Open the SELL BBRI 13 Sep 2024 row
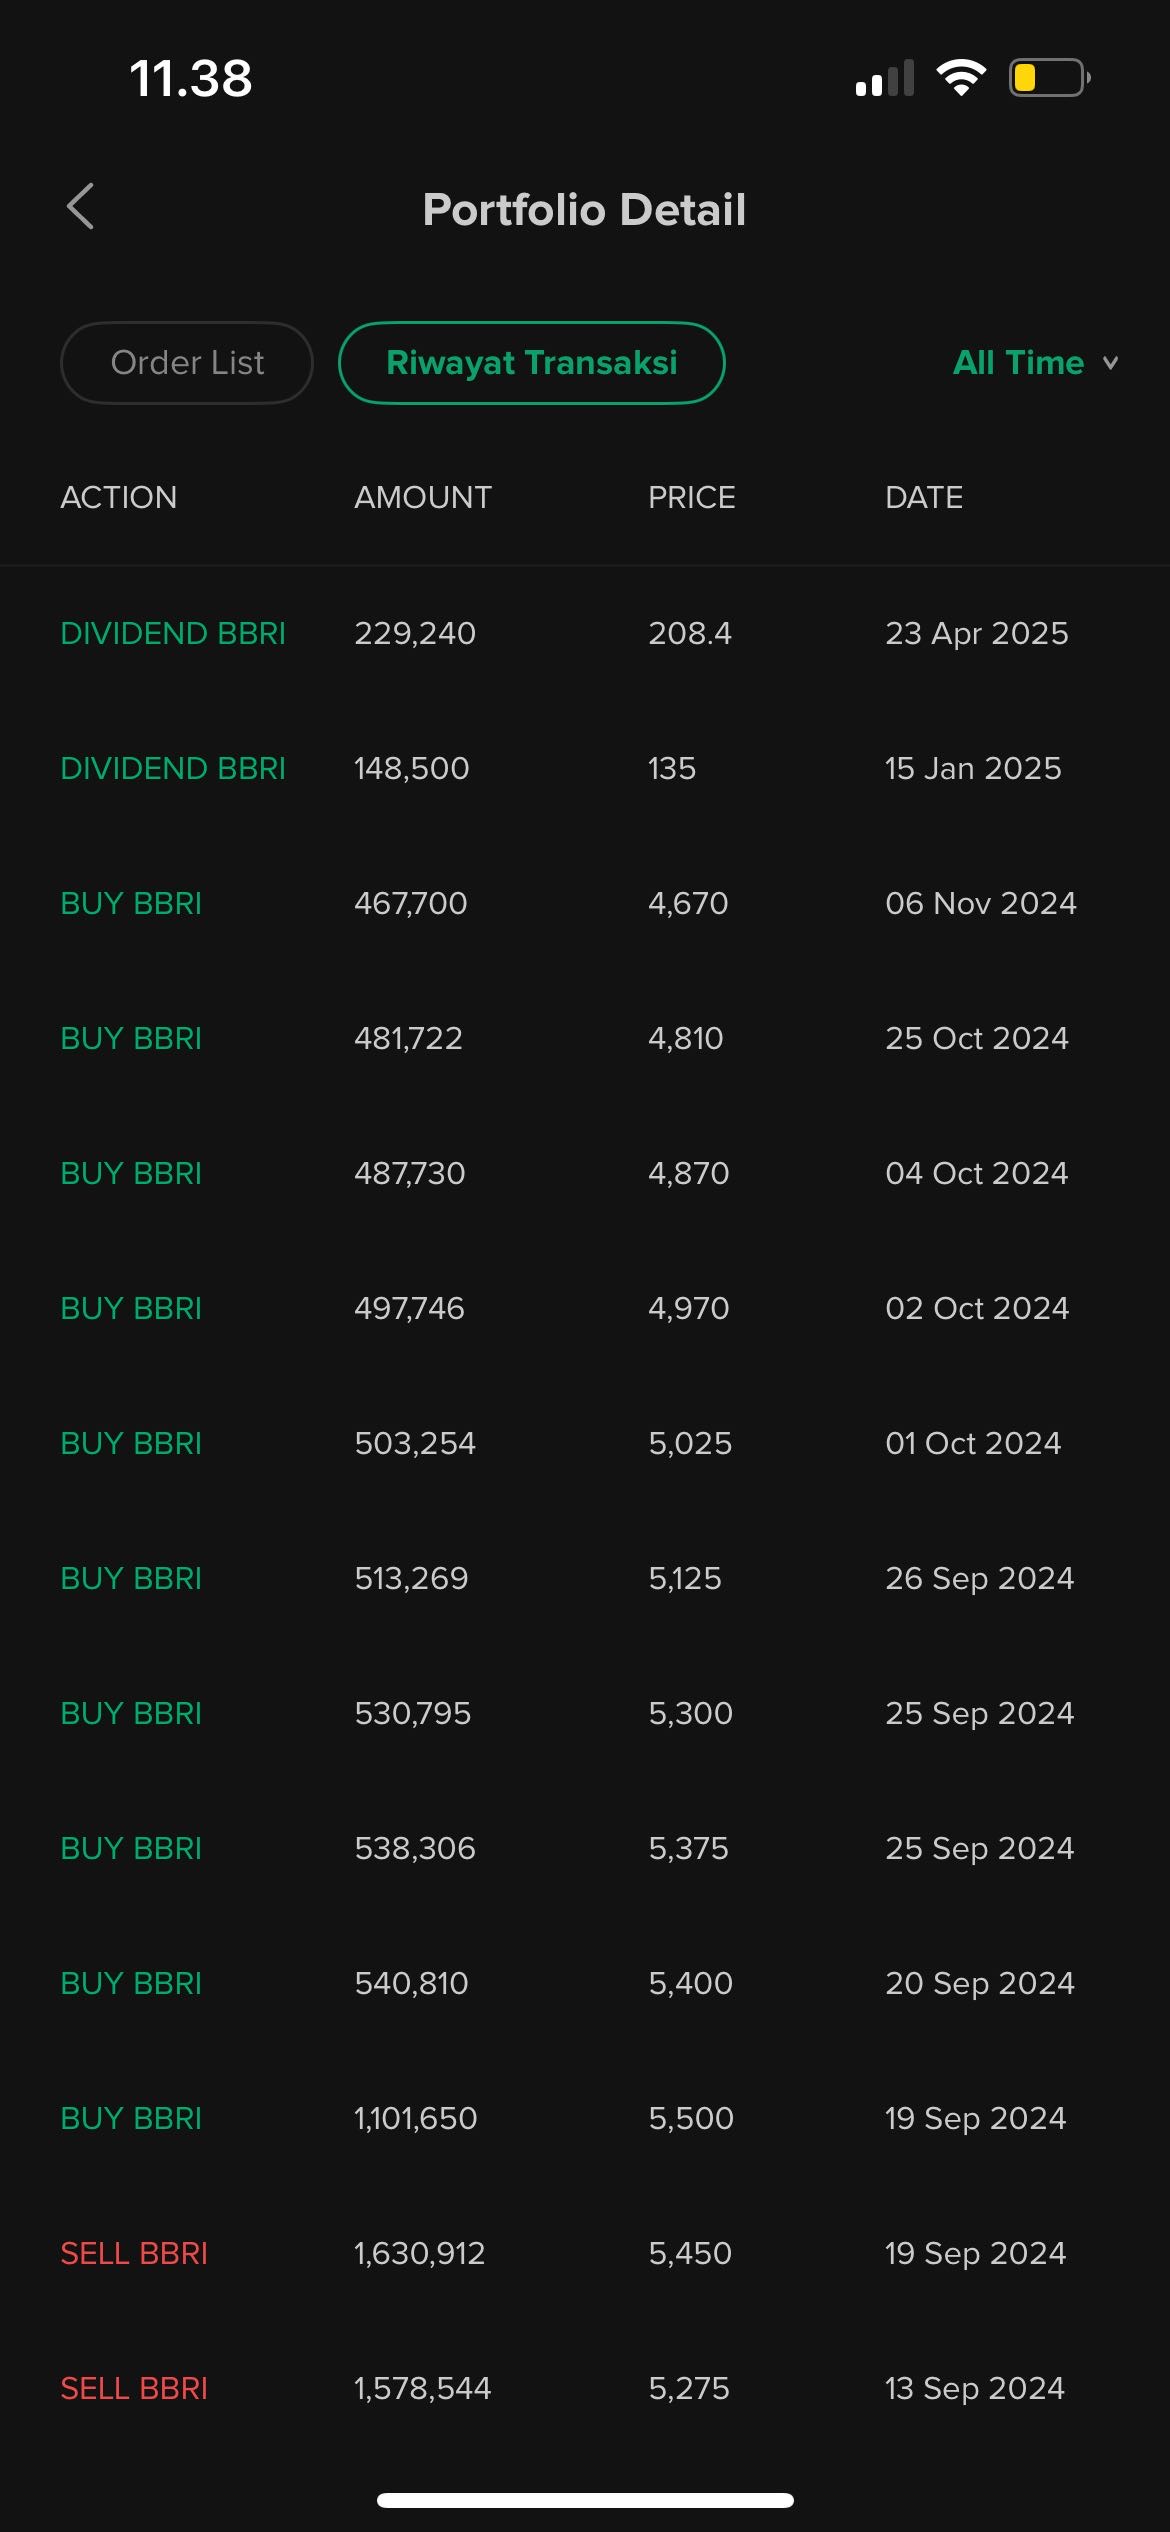 coord(585,2388)
